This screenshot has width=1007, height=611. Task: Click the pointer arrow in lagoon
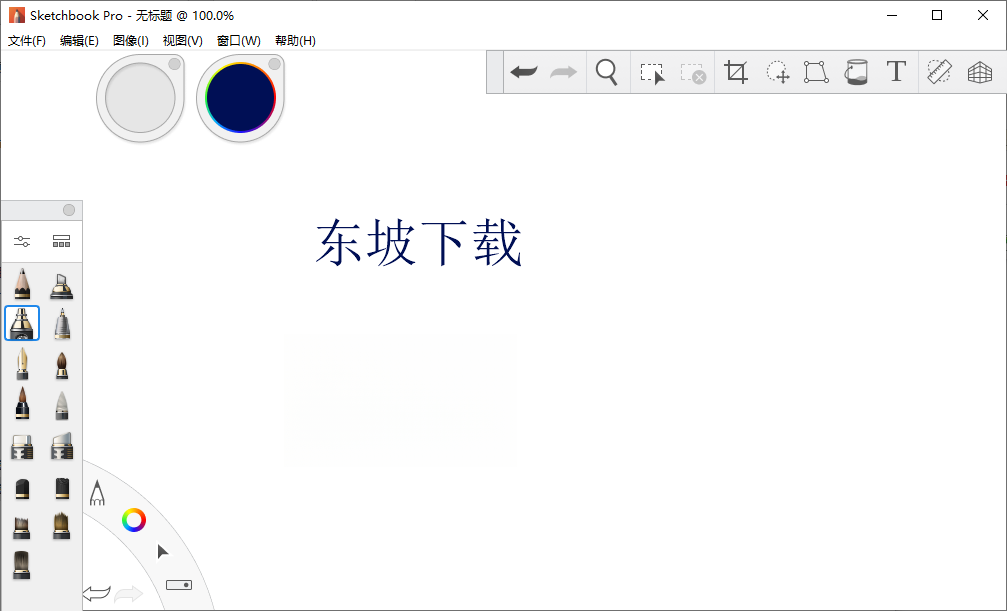162,552
